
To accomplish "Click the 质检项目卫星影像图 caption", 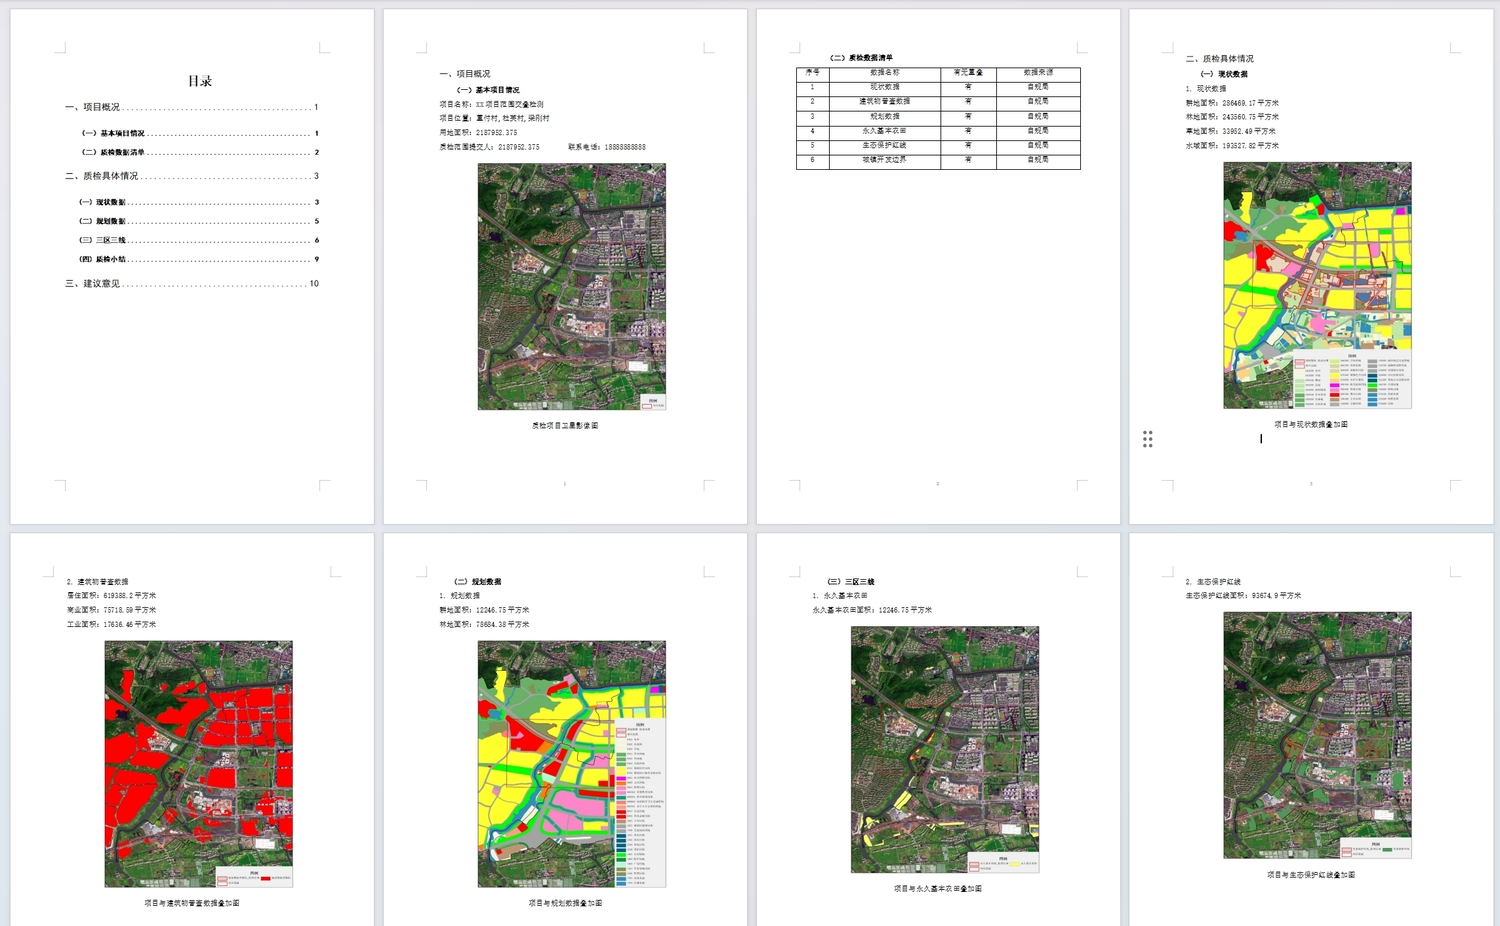I will [565, 425].
